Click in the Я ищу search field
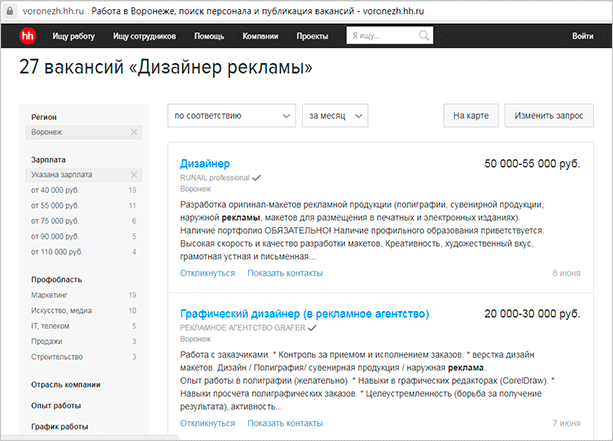 click(x=385, y=36)
